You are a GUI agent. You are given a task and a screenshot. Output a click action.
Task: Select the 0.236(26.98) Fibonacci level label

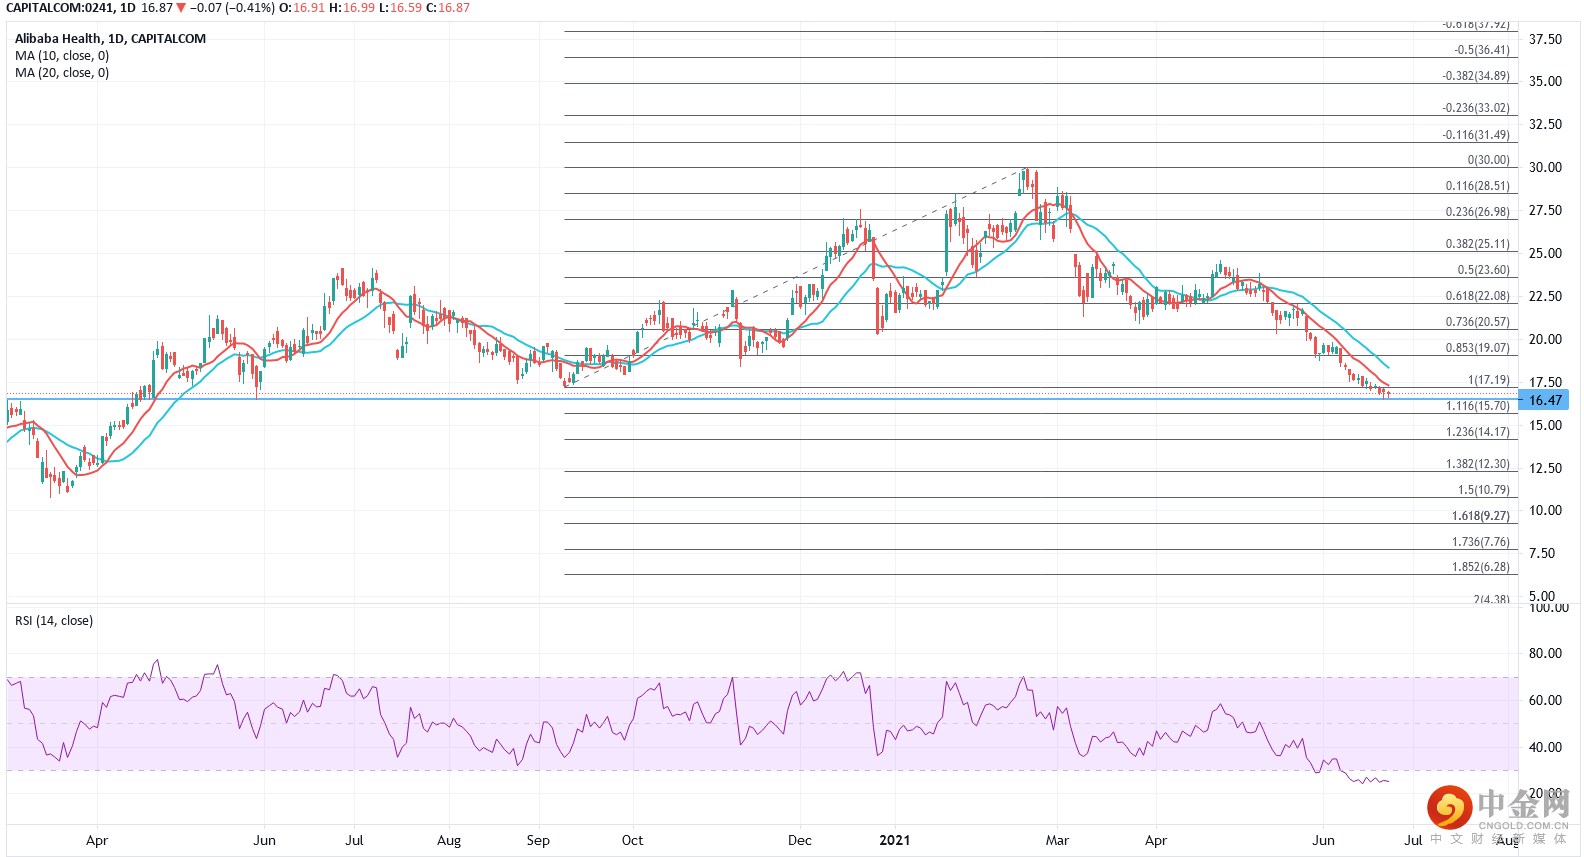1477,212
